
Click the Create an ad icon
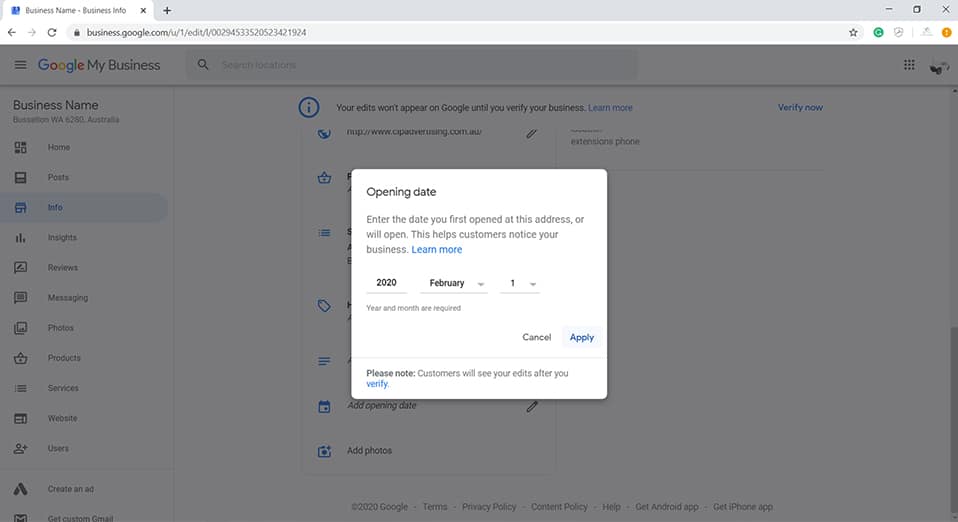(20, 489)
